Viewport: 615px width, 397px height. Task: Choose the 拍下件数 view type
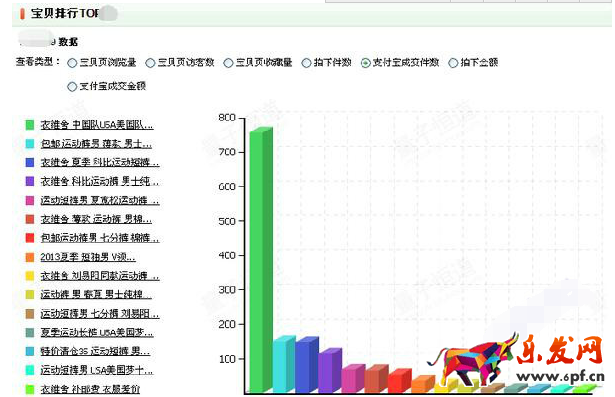(x=306, y=63)
